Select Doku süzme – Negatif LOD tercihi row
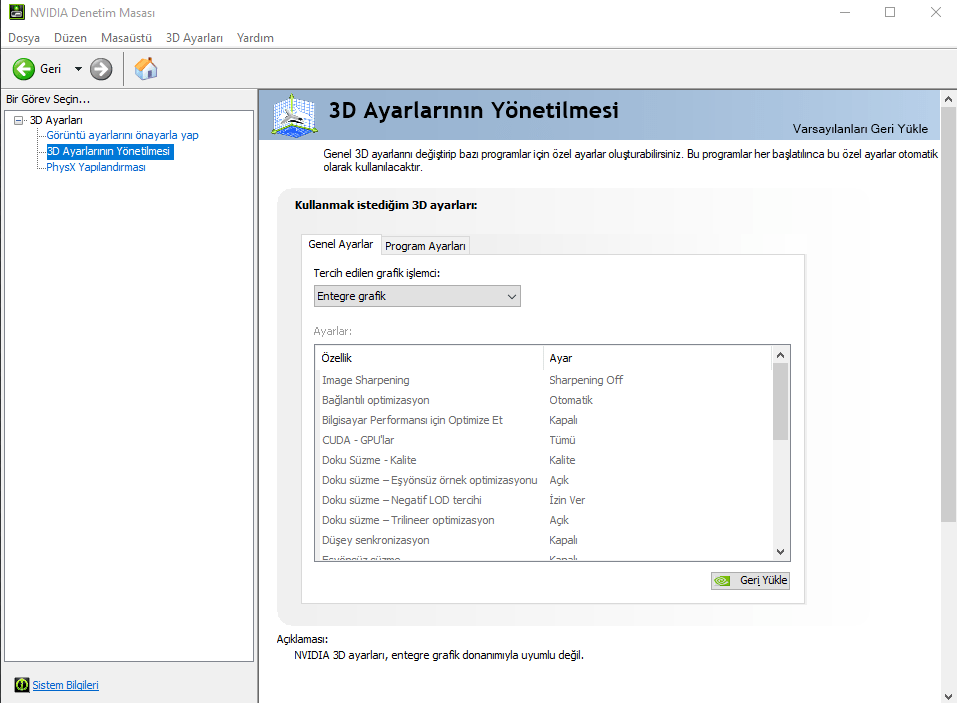This screenshot has height=703, width=957. (544, 500)
